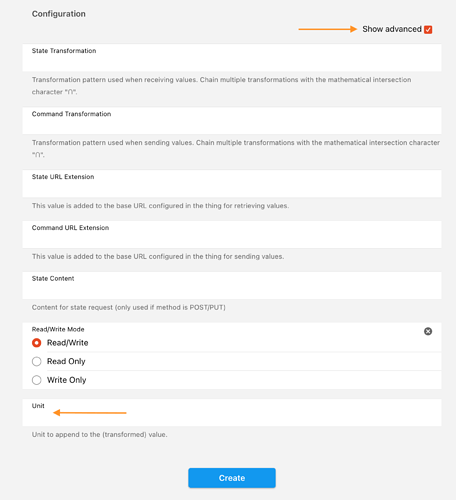Screen dimensions: 456x500
Task: Click the sending values transformation help text
Action: pyautogui.click(x=236, y=149)
